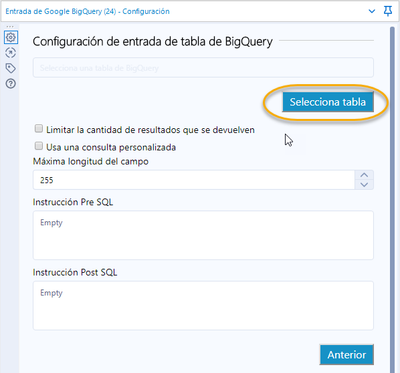Click the Selecciona una tabla de BigQuery field

(x=203, y=68)
